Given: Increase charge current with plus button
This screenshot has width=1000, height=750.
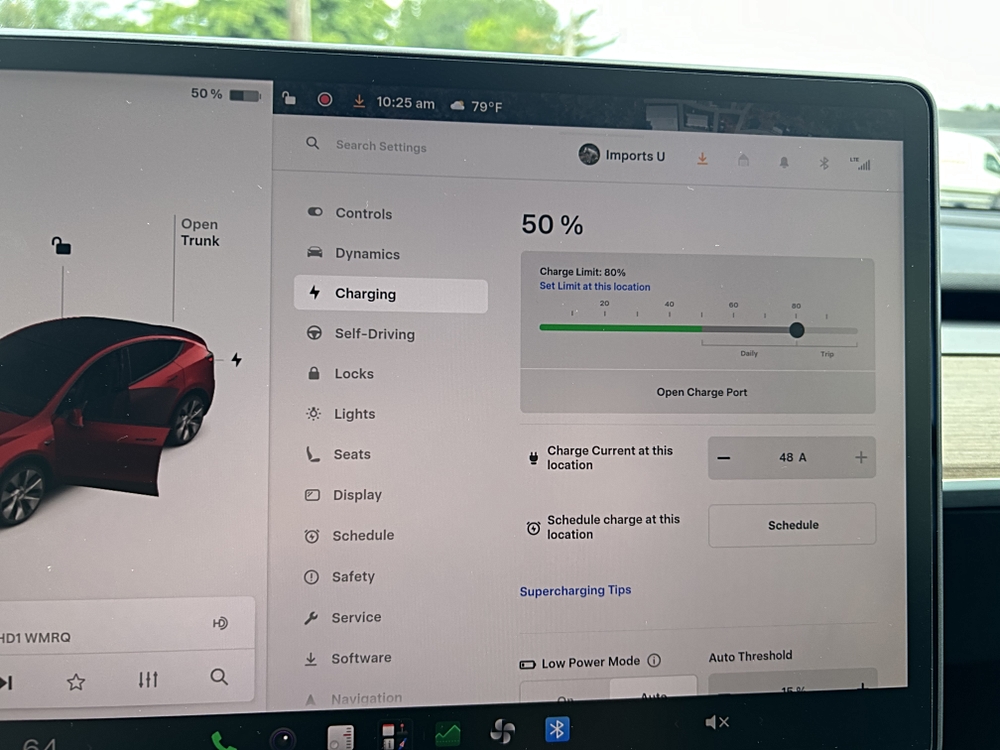Looking at the screenshot, I should coord(861,457).
